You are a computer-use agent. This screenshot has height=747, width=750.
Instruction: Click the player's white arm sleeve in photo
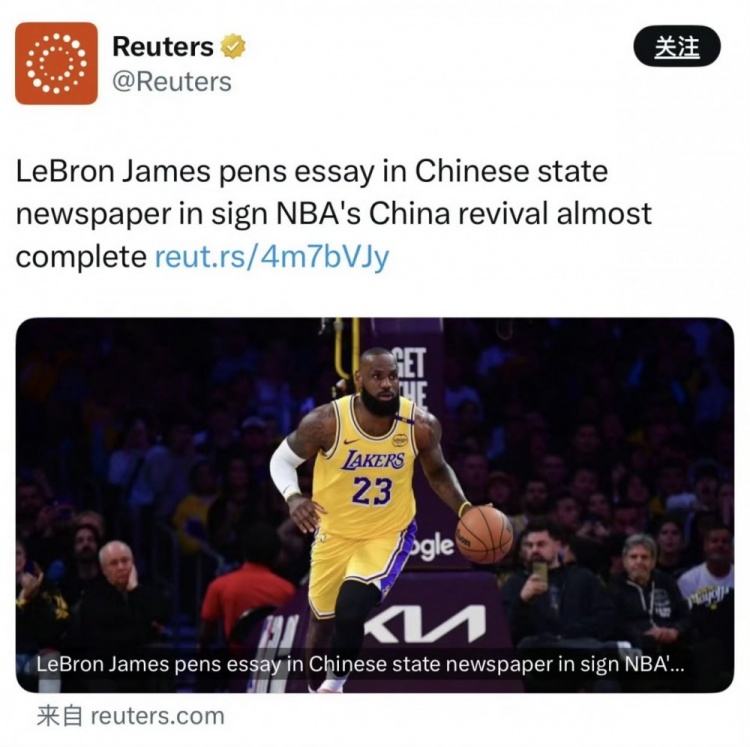point(286,470)
